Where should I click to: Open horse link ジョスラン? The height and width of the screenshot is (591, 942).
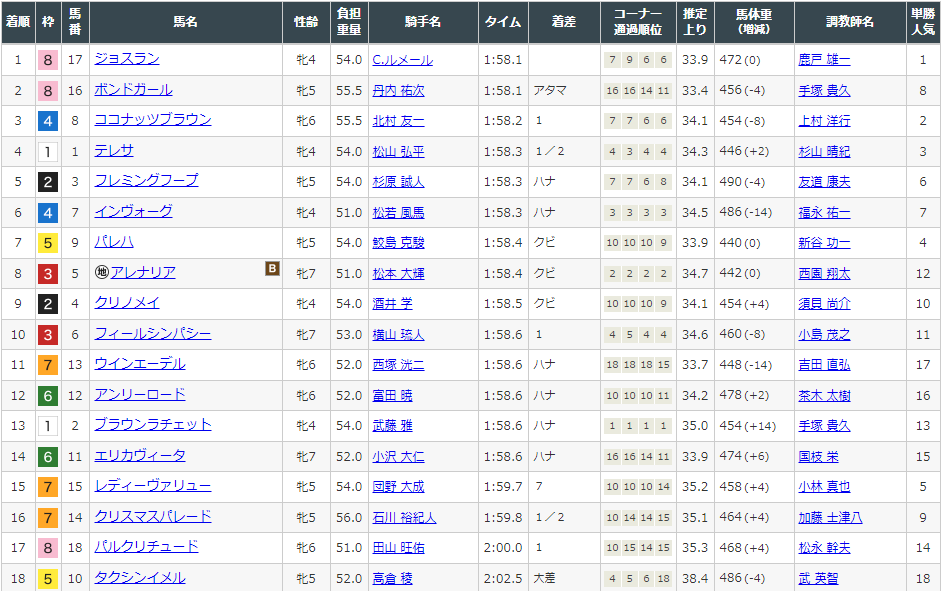[126, 59]
